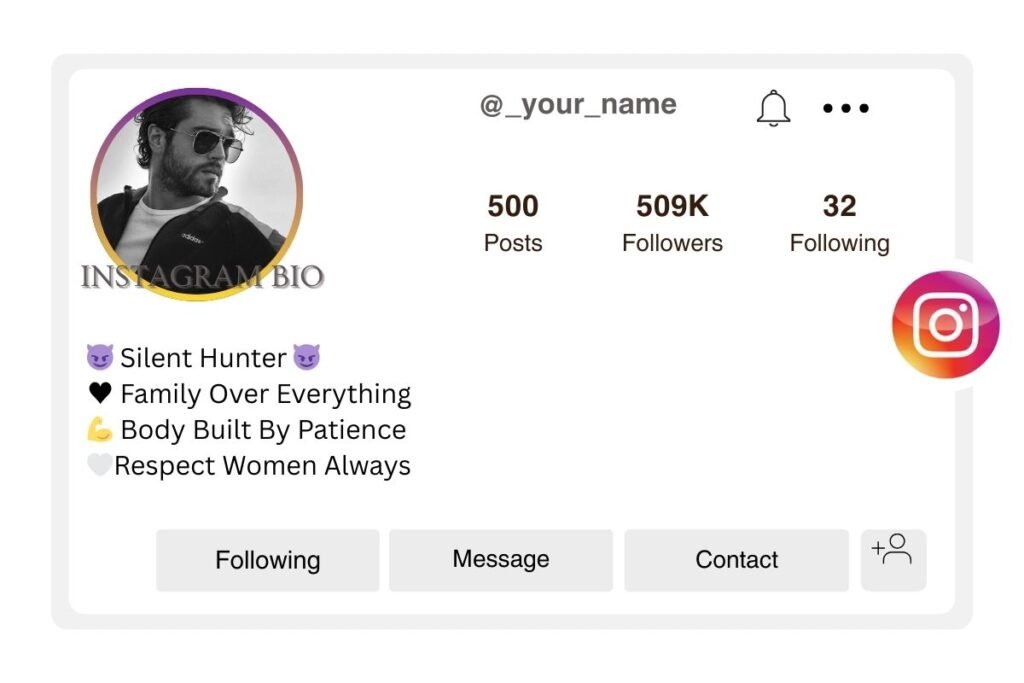Click the add-person follow suggestion icon

pos(893,560)
